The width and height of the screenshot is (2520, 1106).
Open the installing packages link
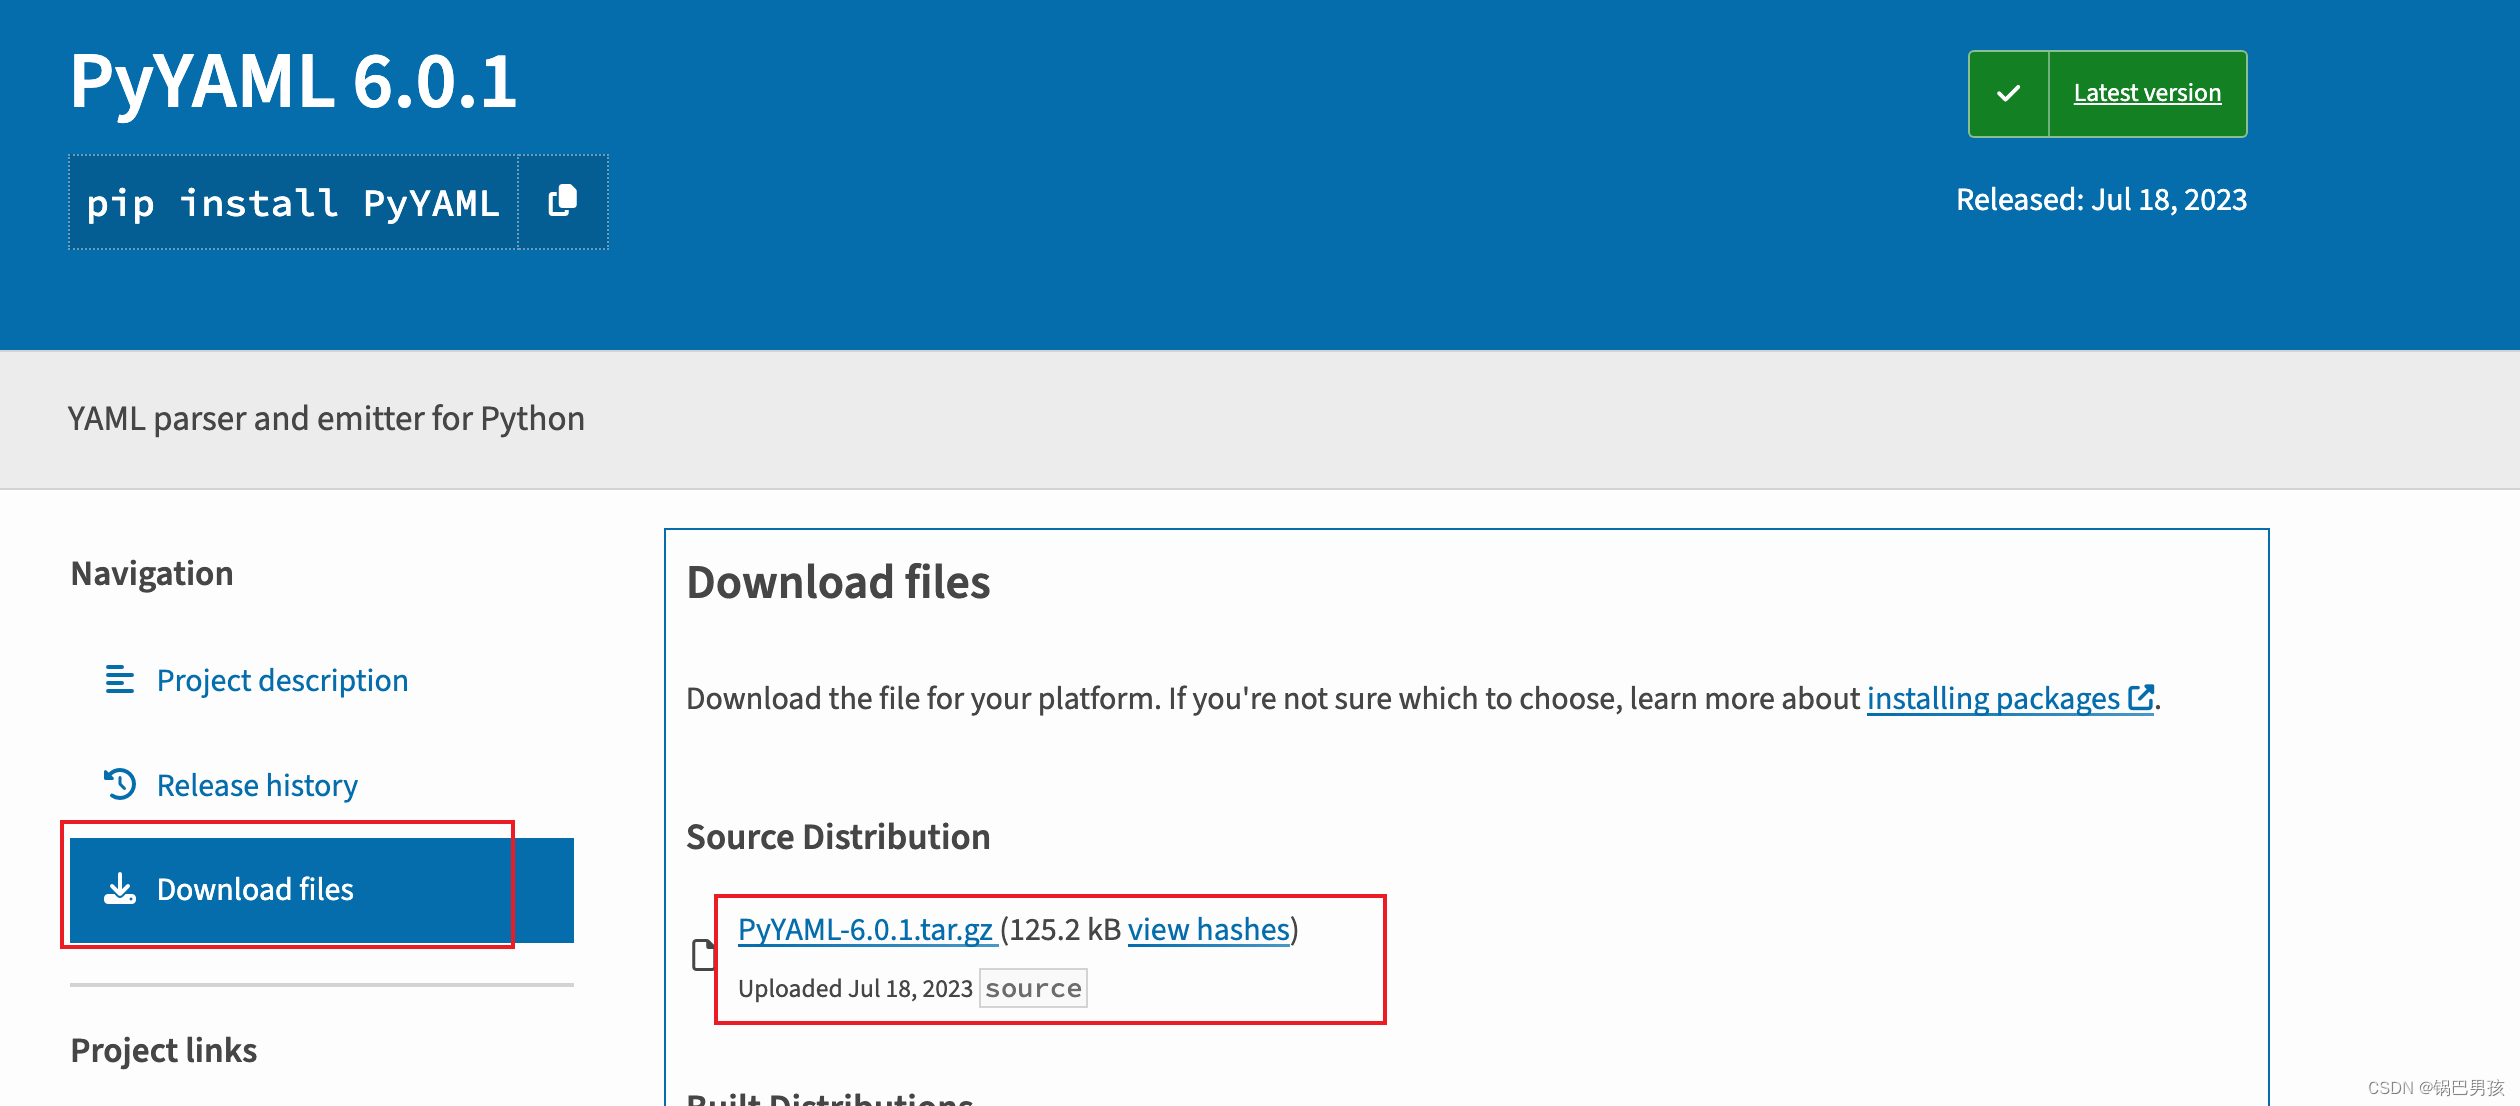tap(1992, 698)
